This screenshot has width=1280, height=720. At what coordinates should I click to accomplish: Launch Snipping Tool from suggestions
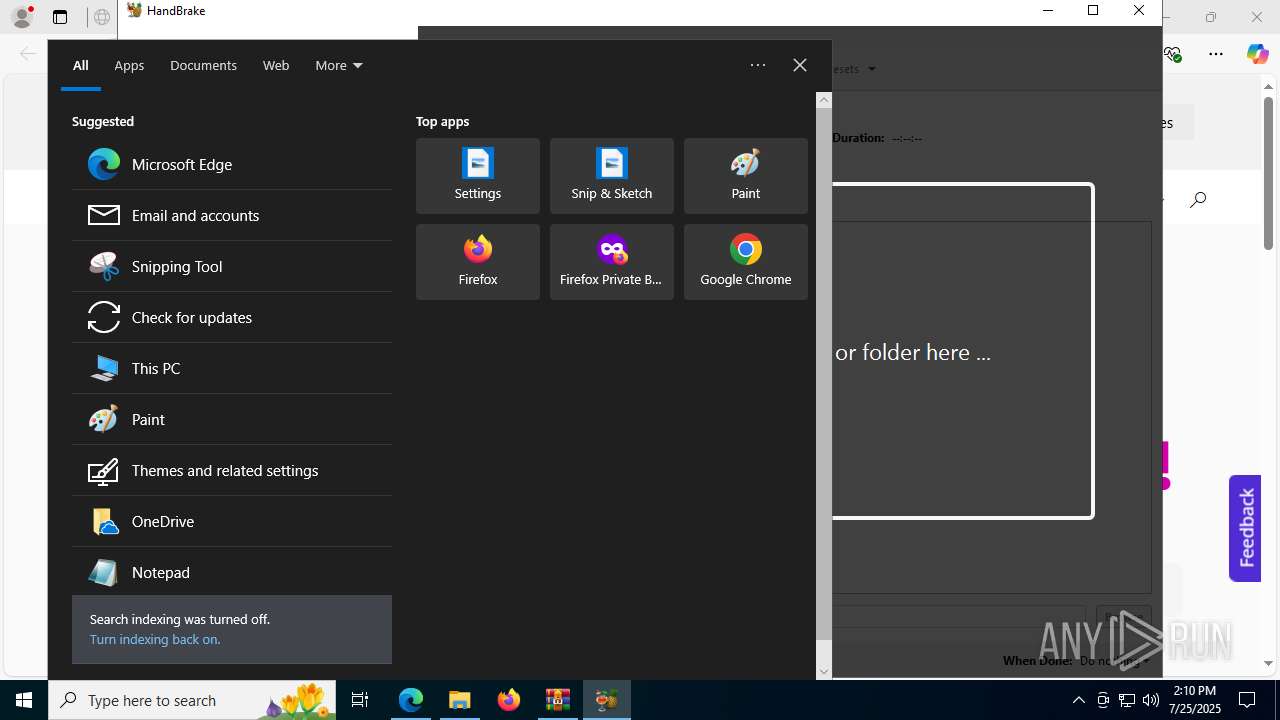pyautogui.click(x=232, y=267)
